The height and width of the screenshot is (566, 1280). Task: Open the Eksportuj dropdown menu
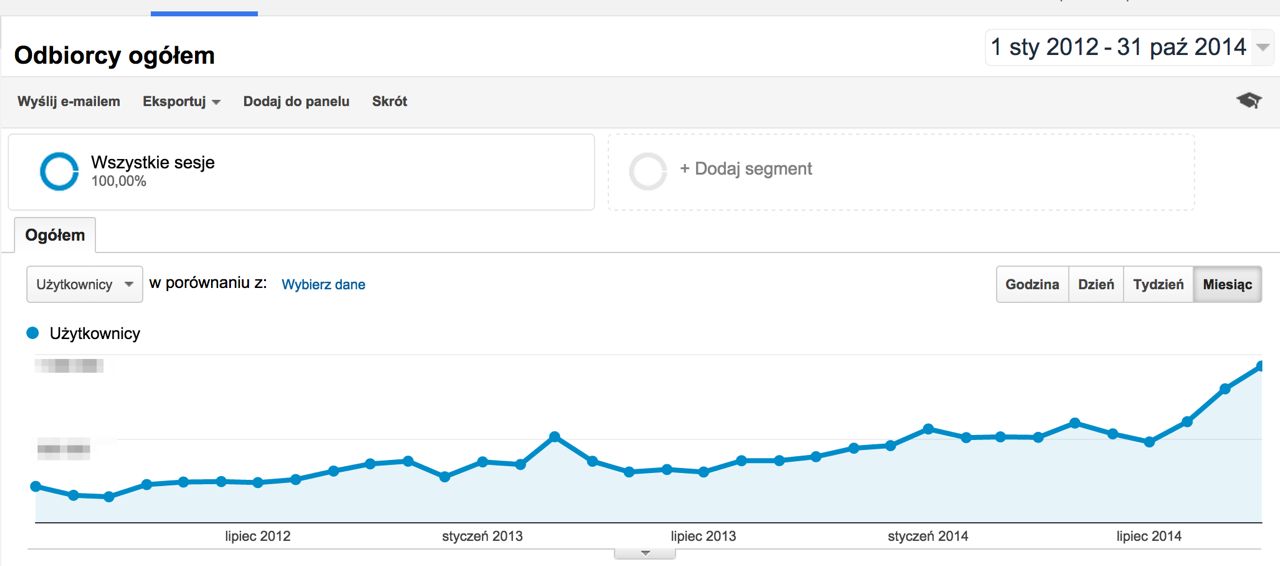coord(181,101)
